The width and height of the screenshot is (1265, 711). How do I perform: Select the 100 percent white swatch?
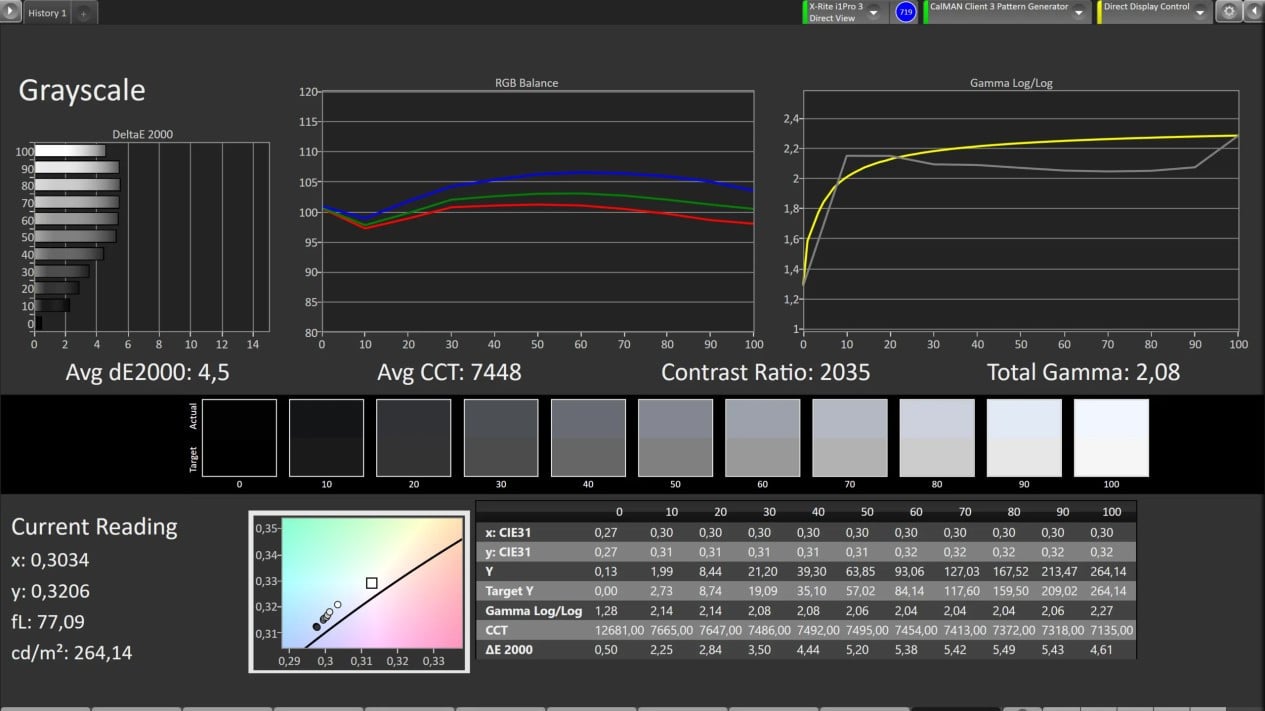1111,437
